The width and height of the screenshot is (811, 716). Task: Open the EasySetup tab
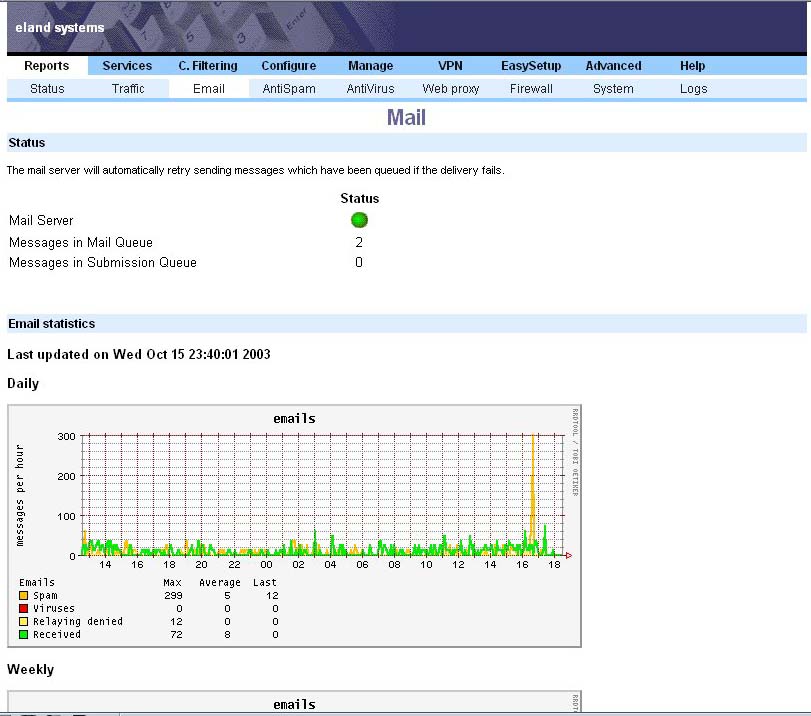[x=531, y=66]
